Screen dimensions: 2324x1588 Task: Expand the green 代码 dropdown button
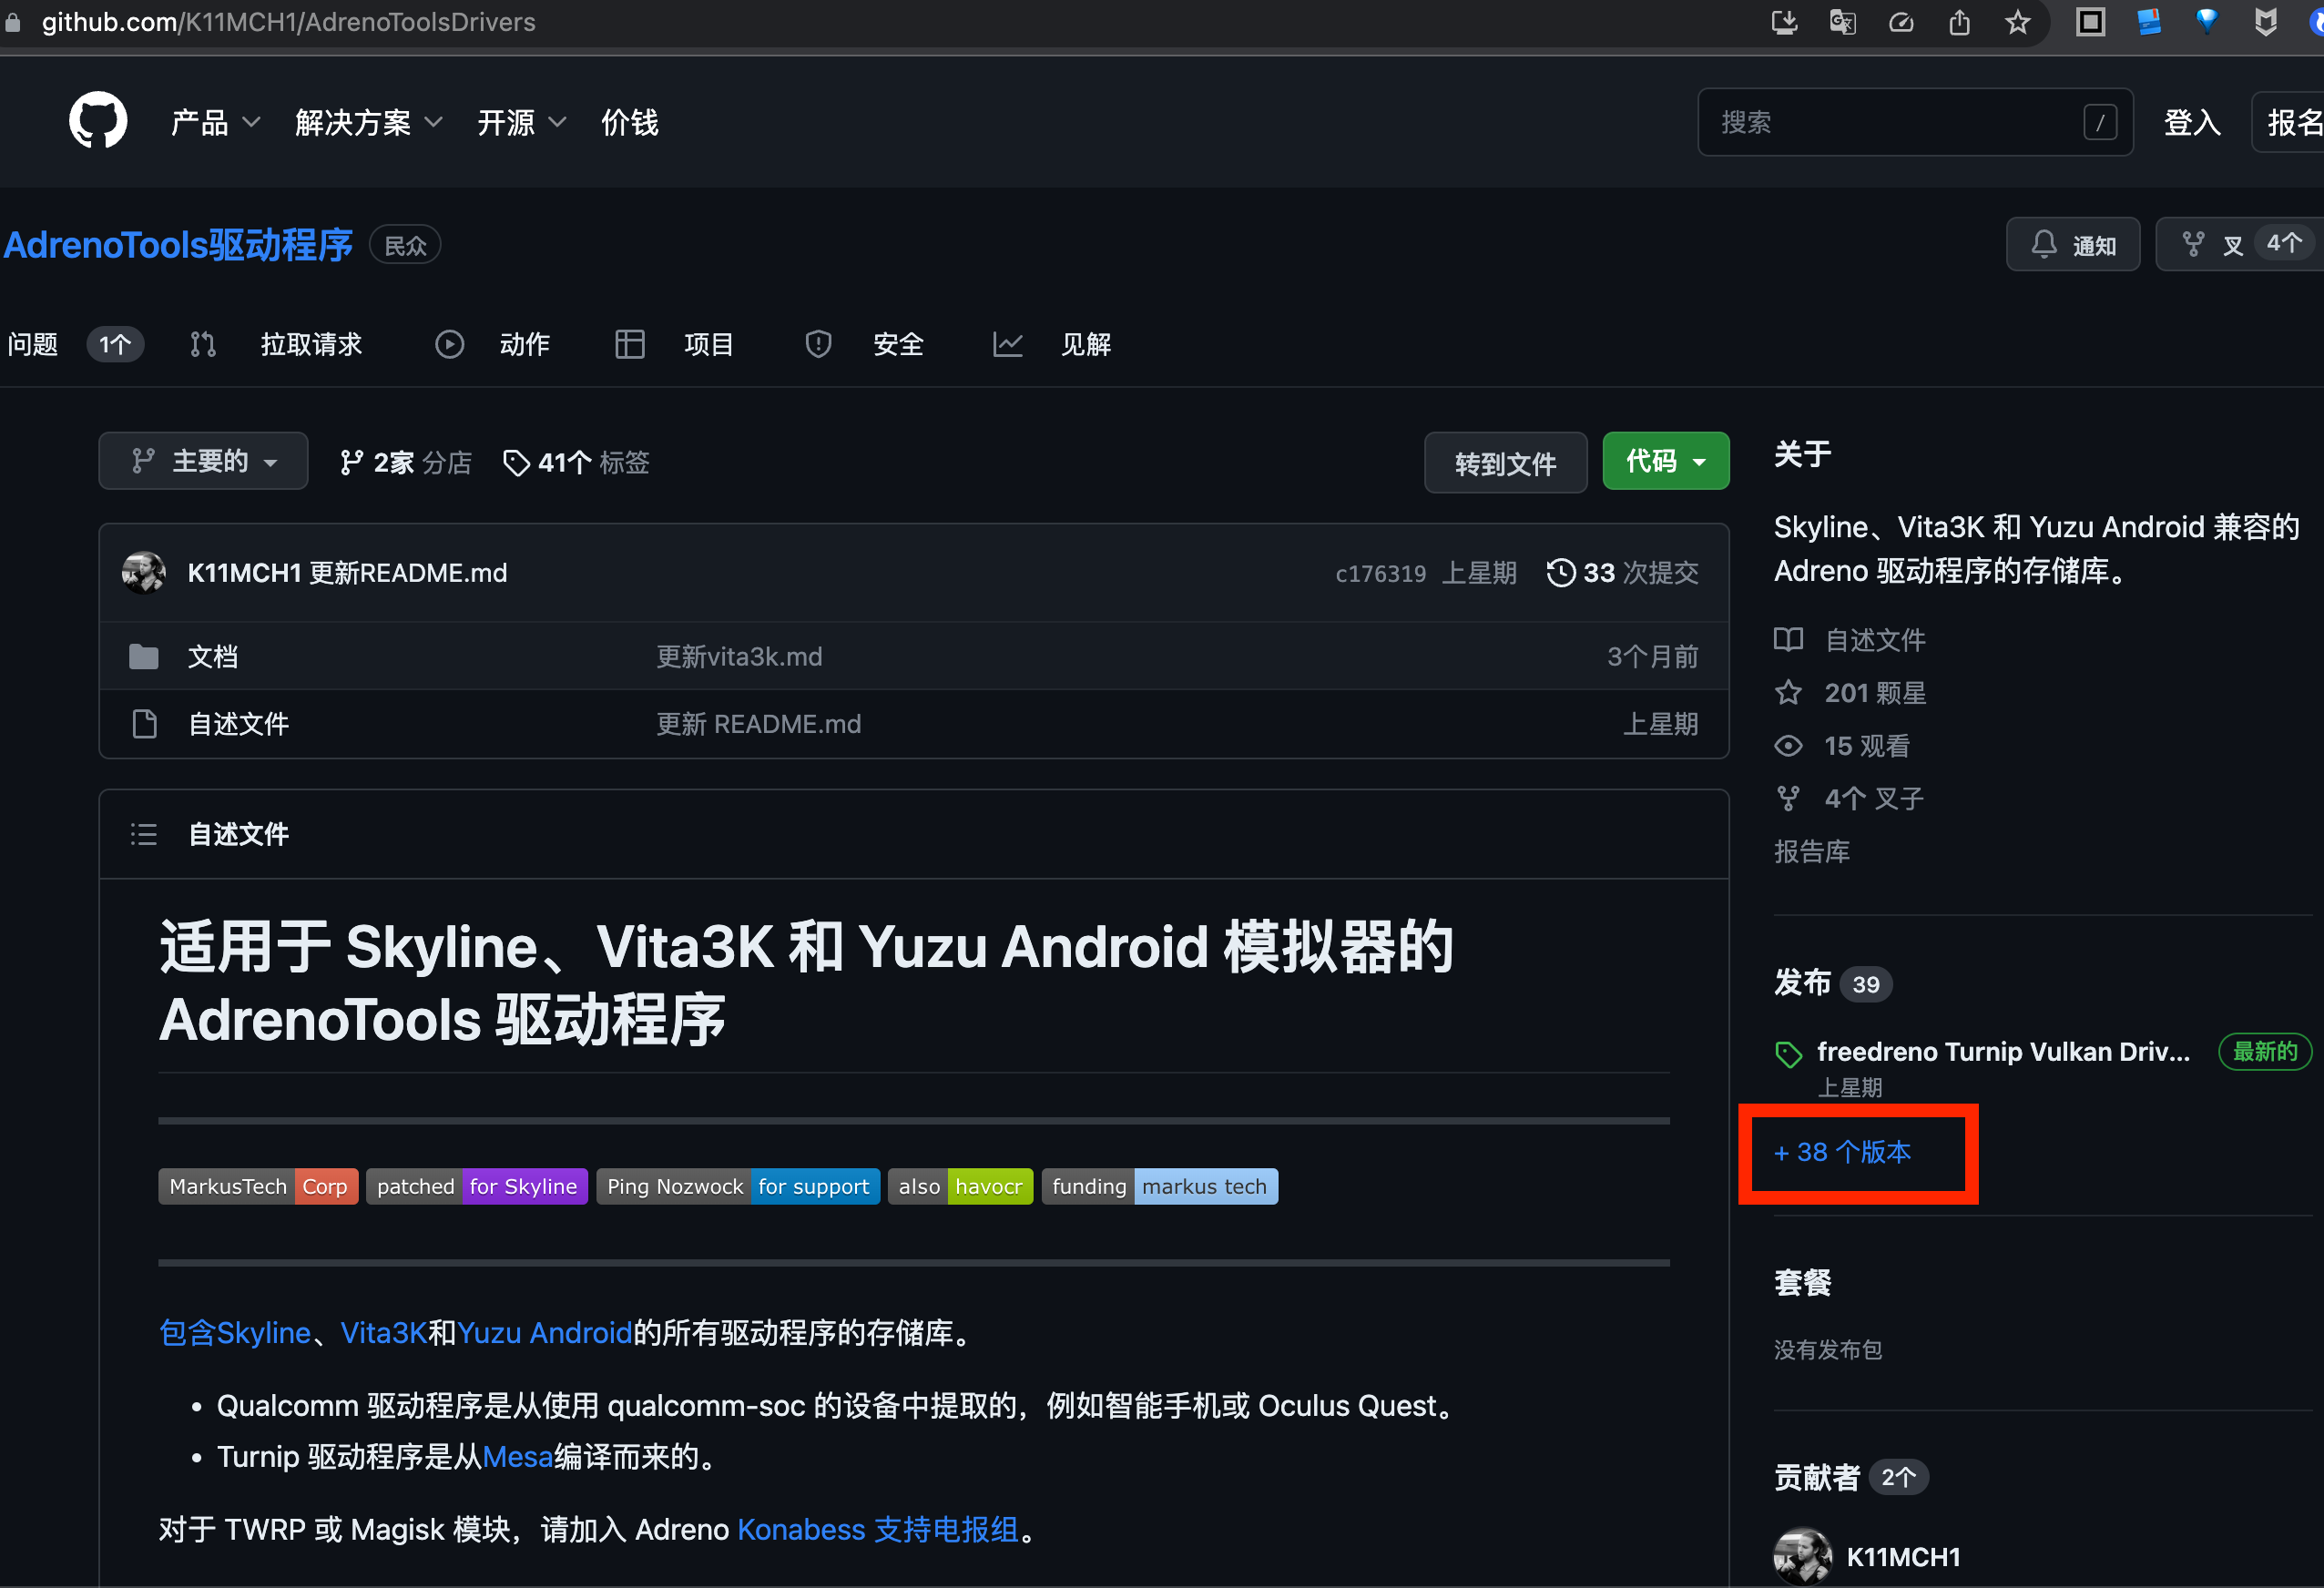tap(1665, 461)
